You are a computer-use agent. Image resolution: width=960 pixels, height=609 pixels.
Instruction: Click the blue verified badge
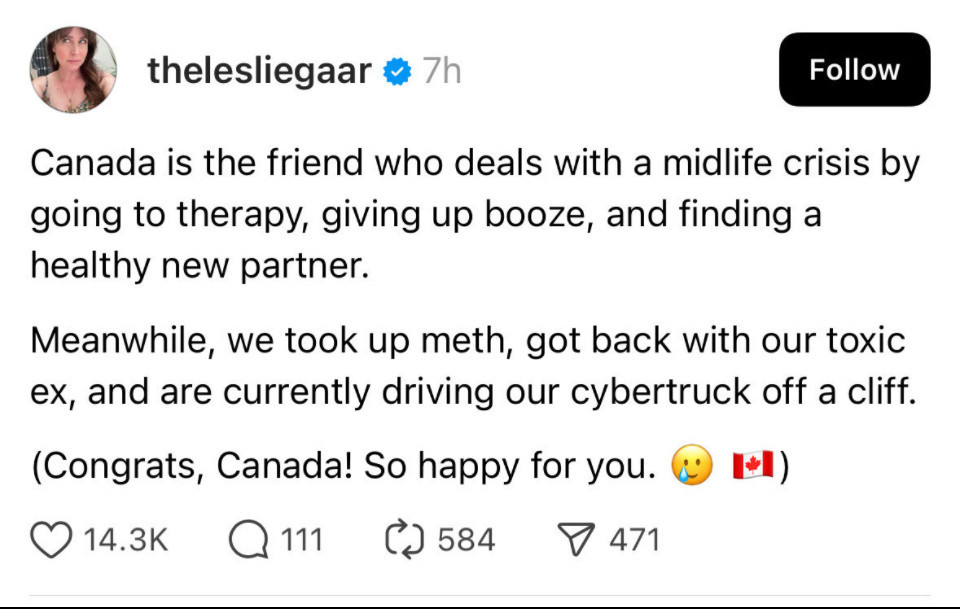coord(397,72)
